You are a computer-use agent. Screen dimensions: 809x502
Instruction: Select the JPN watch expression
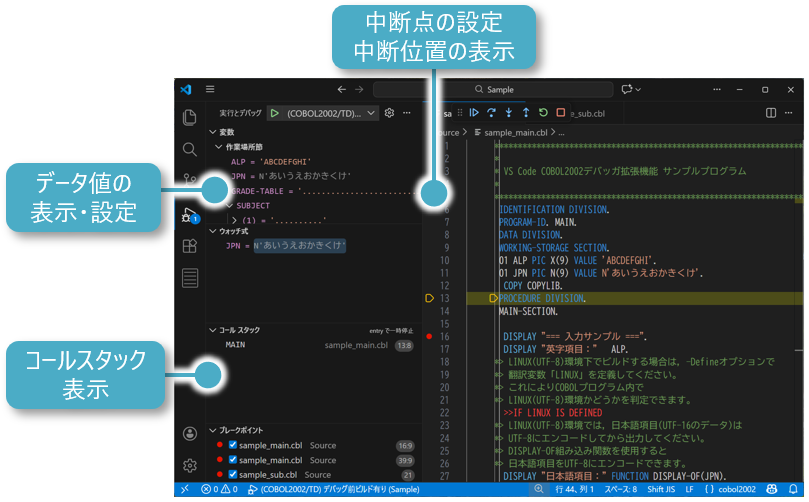coord(315,246)
